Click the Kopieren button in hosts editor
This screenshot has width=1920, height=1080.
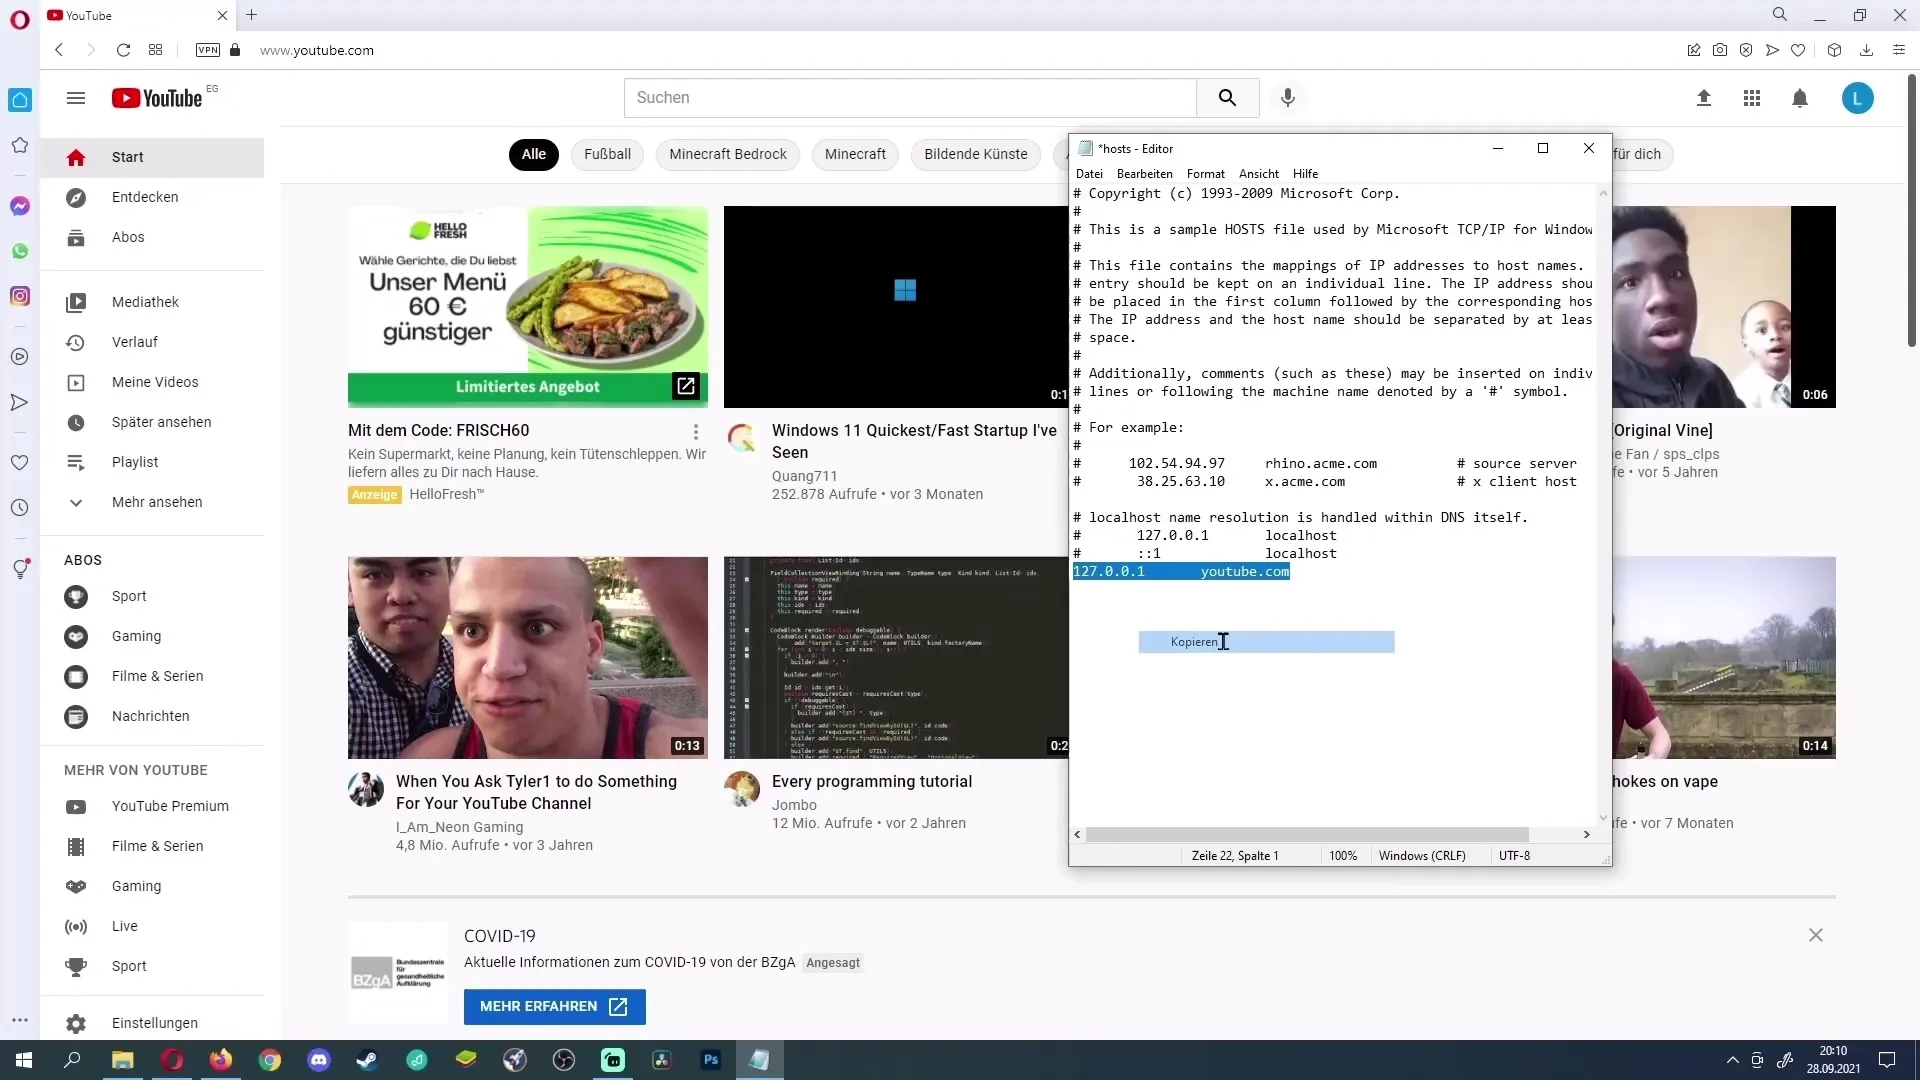(x=1267, y=641)
